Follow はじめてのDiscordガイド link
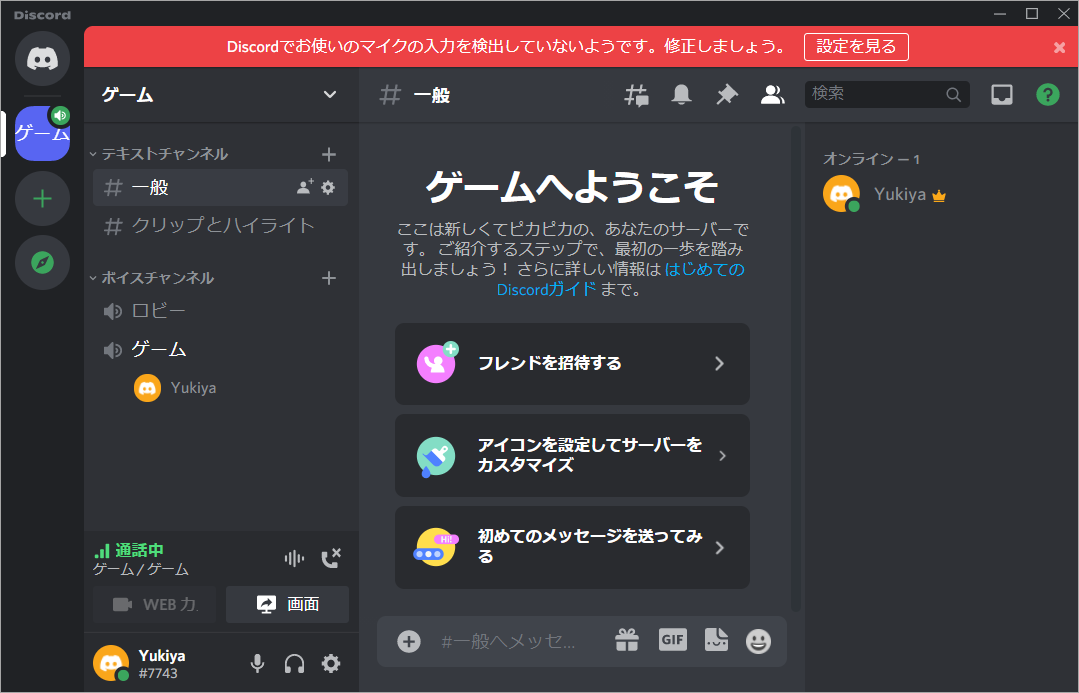The image size is (1079, 693). click(x=621, y=279)
